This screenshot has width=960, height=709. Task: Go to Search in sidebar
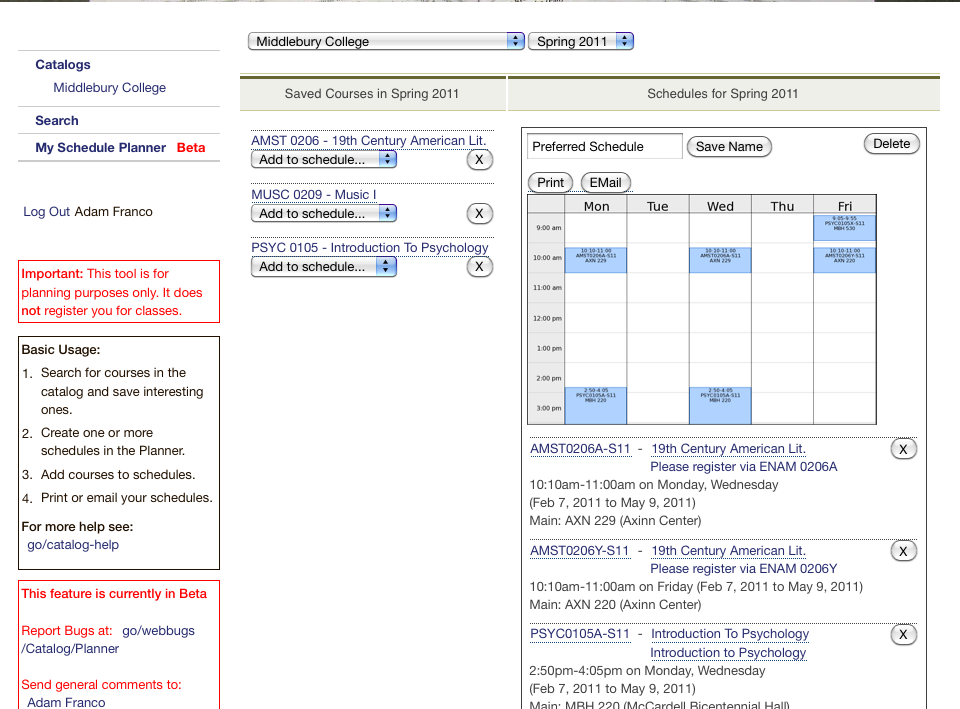[56, 121]
